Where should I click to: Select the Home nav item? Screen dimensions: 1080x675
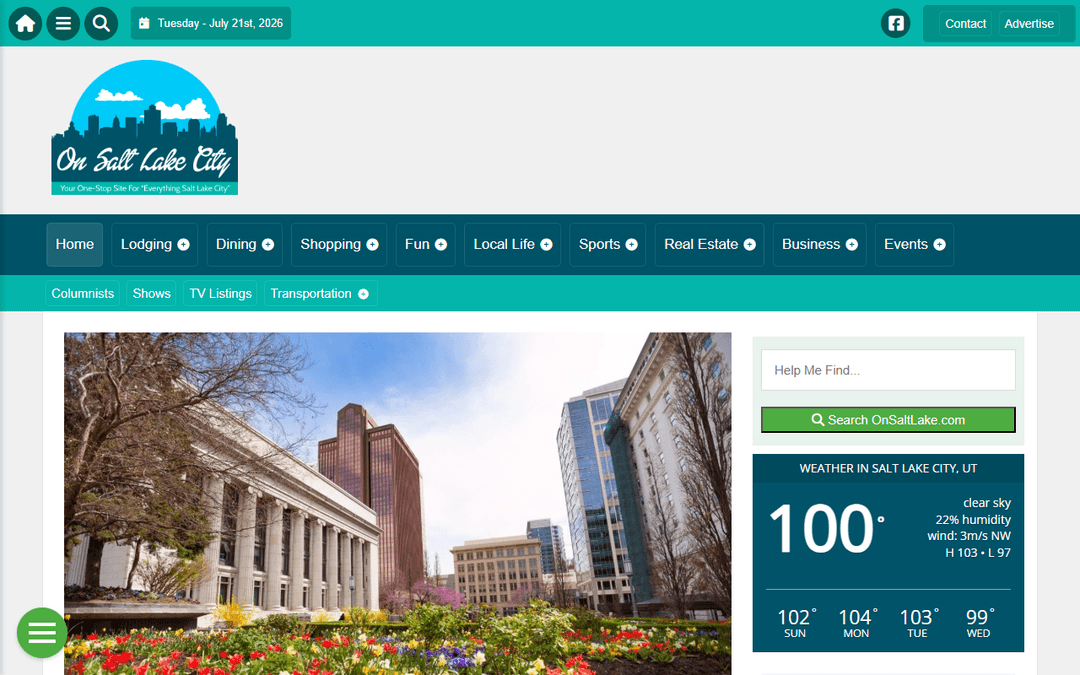(x=74, y=245)
